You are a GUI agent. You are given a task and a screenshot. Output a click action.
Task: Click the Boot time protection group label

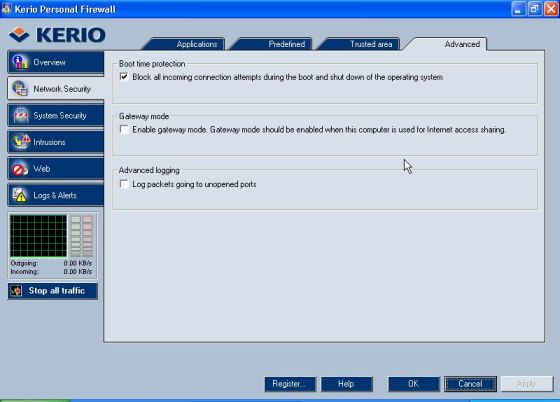coord(152,64)
